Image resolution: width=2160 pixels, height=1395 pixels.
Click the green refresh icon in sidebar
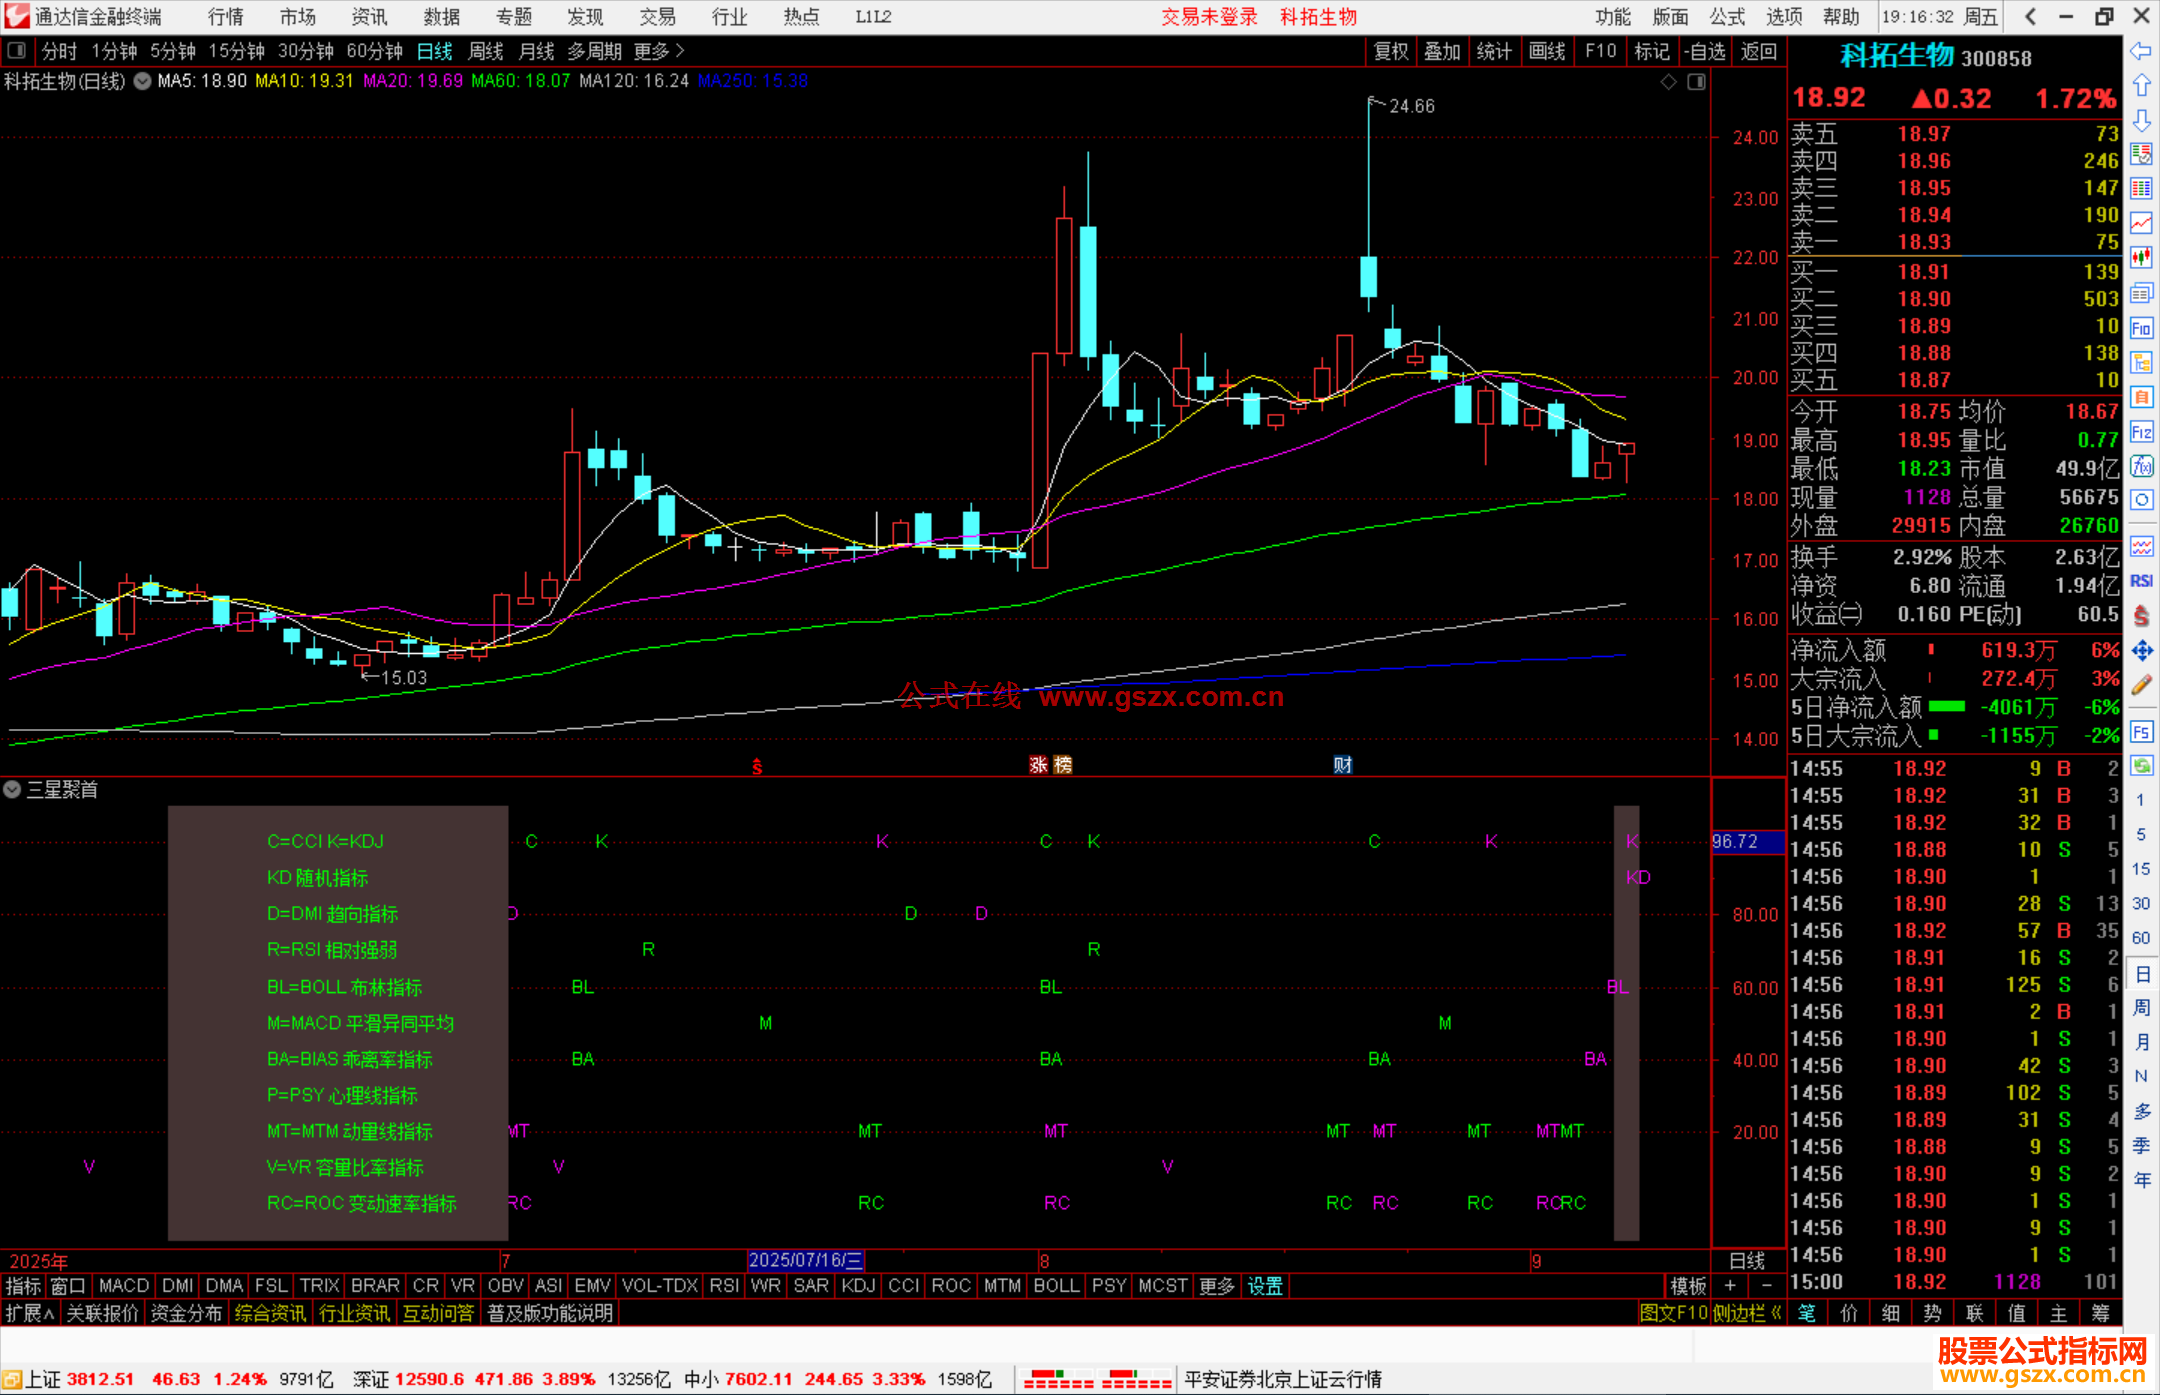2141,766
